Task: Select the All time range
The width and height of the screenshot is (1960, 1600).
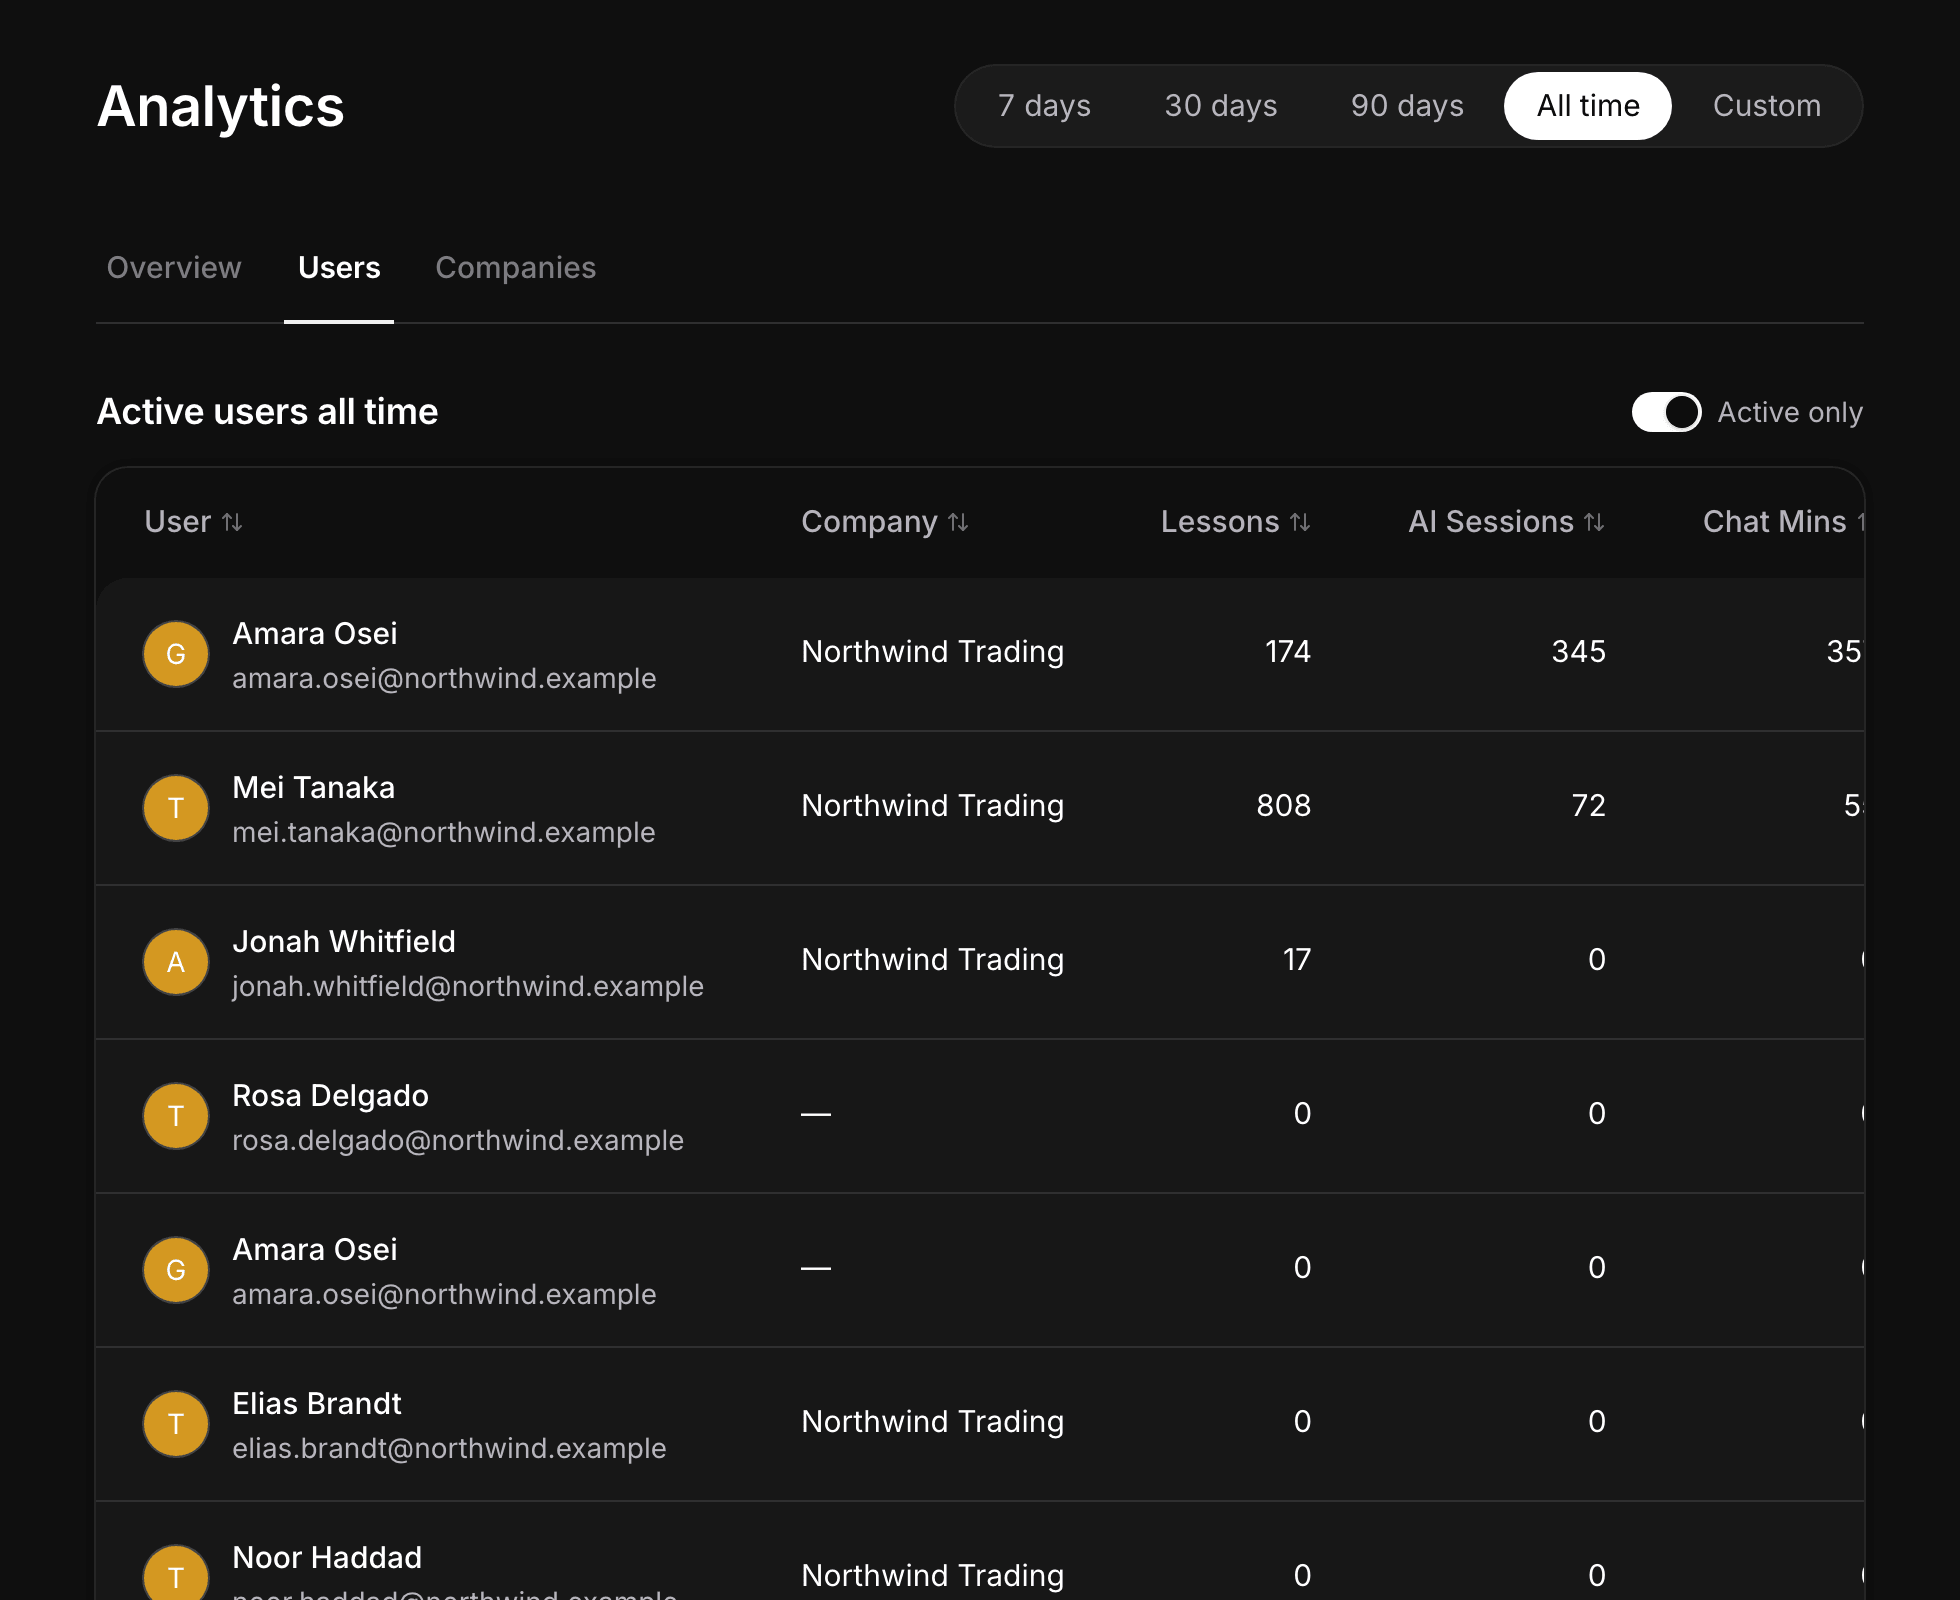Action: tap(1588, 106)
